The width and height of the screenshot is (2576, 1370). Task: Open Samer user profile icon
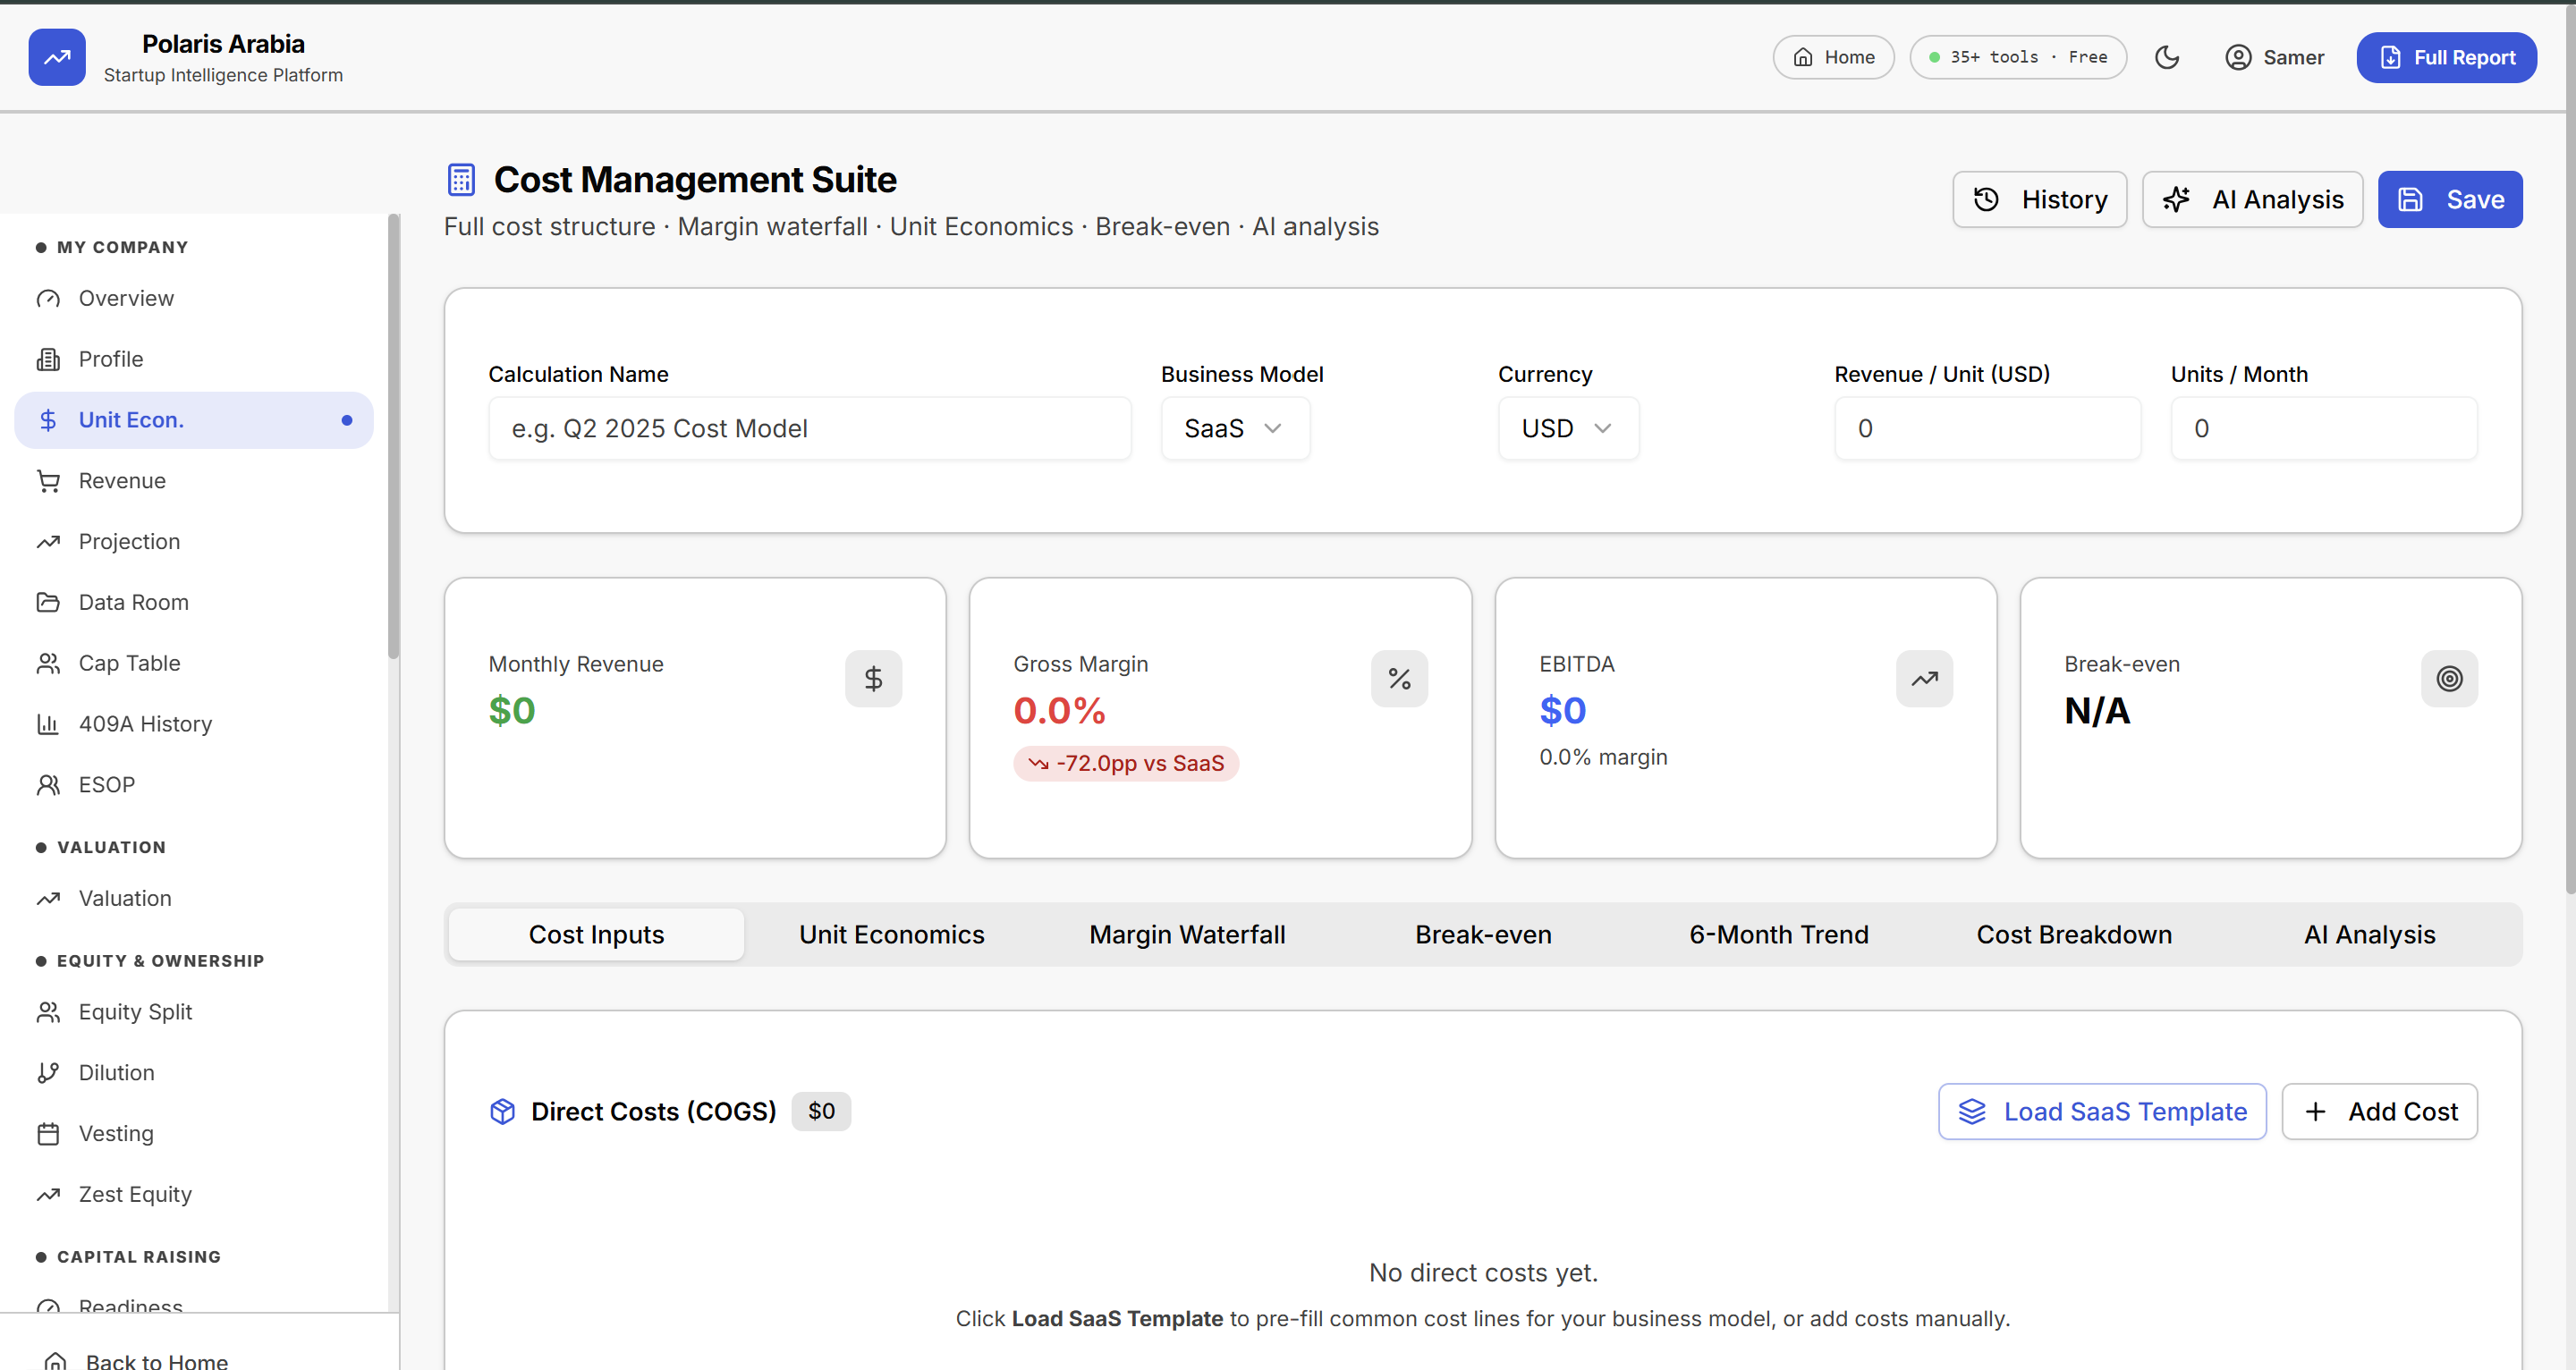[2238, 57]
